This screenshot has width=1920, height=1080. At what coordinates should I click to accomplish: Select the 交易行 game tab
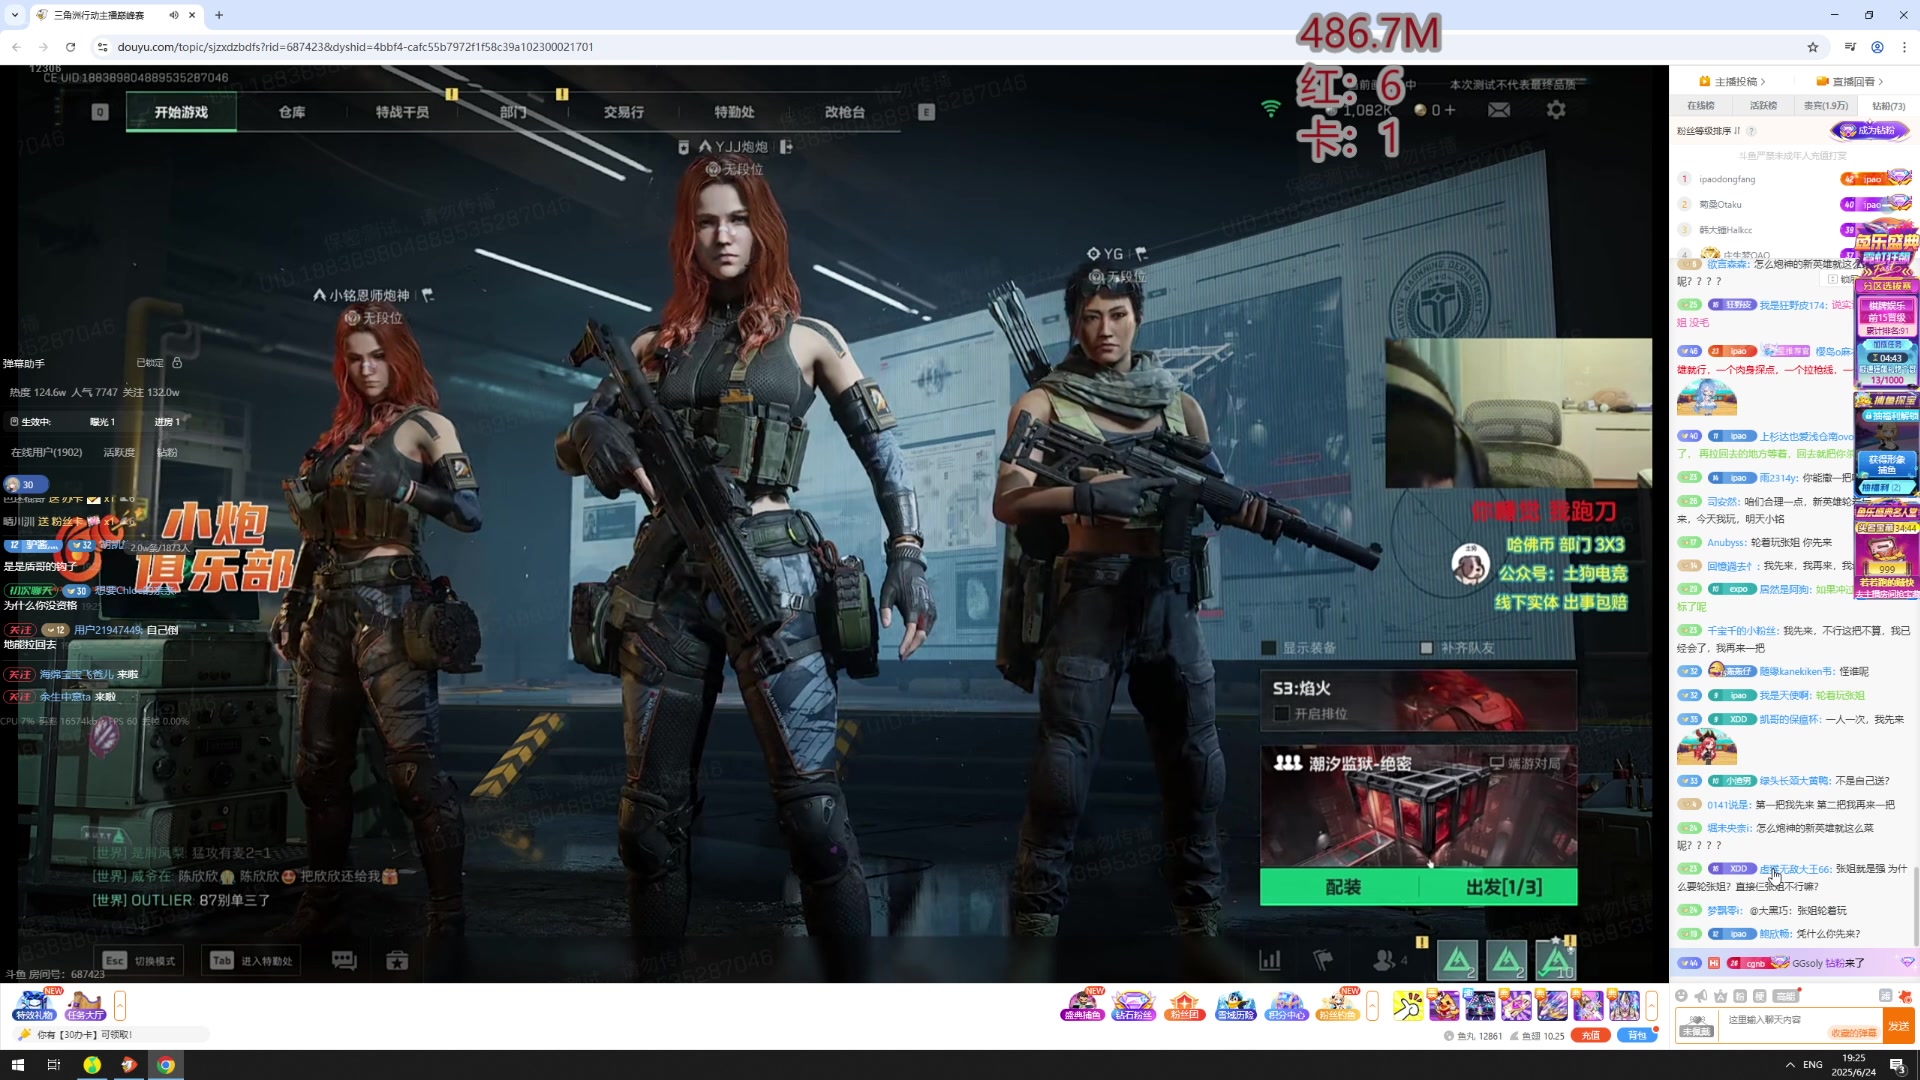[x=623, y=112]
